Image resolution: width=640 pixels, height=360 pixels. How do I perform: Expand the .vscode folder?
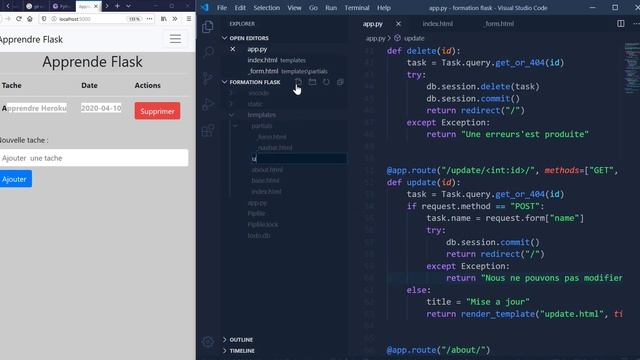coord(231,93)
